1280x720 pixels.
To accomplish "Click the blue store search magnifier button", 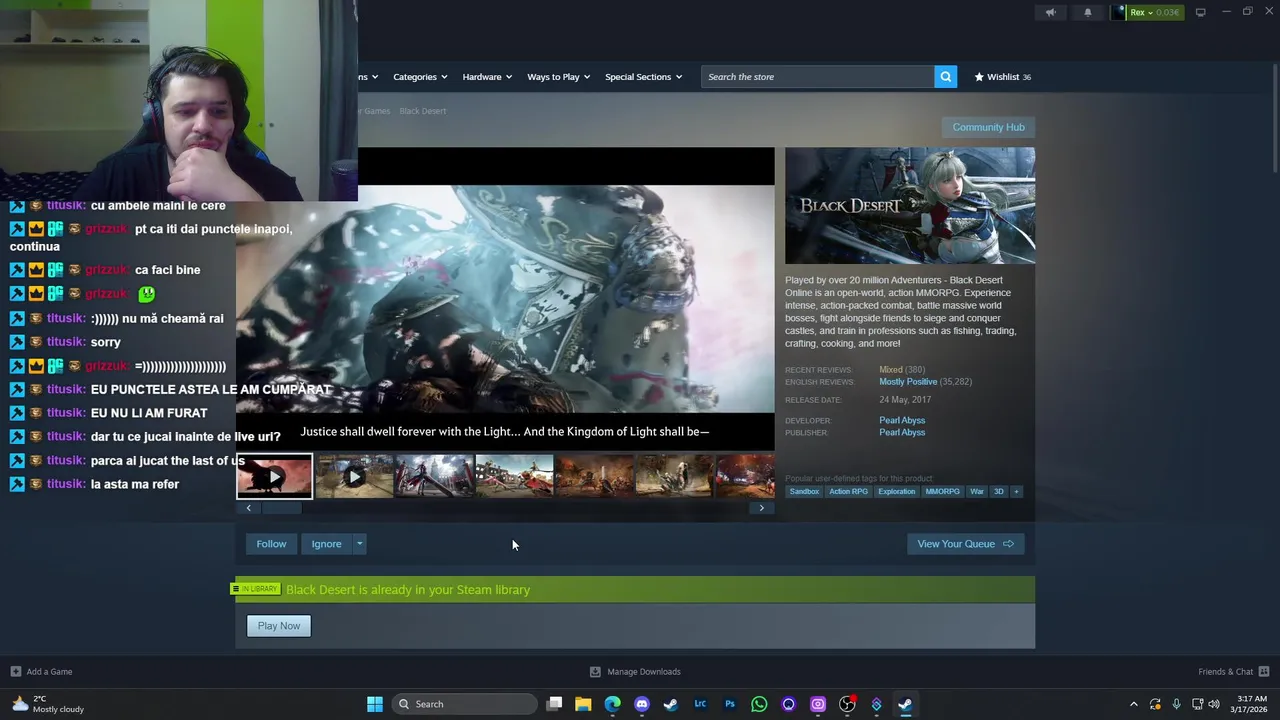I will (x=945, y=77).
